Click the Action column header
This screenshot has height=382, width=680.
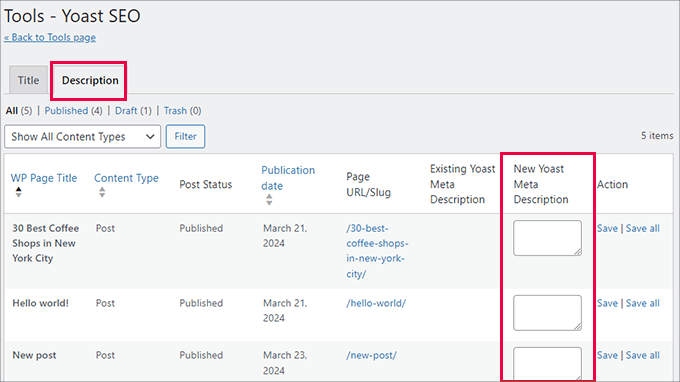pyautogui.click(x=612, y=184)
